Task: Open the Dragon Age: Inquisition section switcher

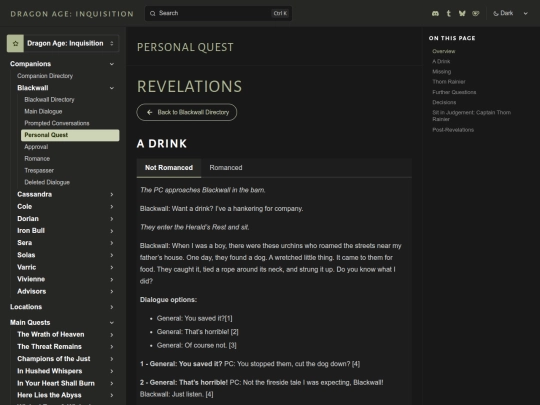Action: [63, 43]
